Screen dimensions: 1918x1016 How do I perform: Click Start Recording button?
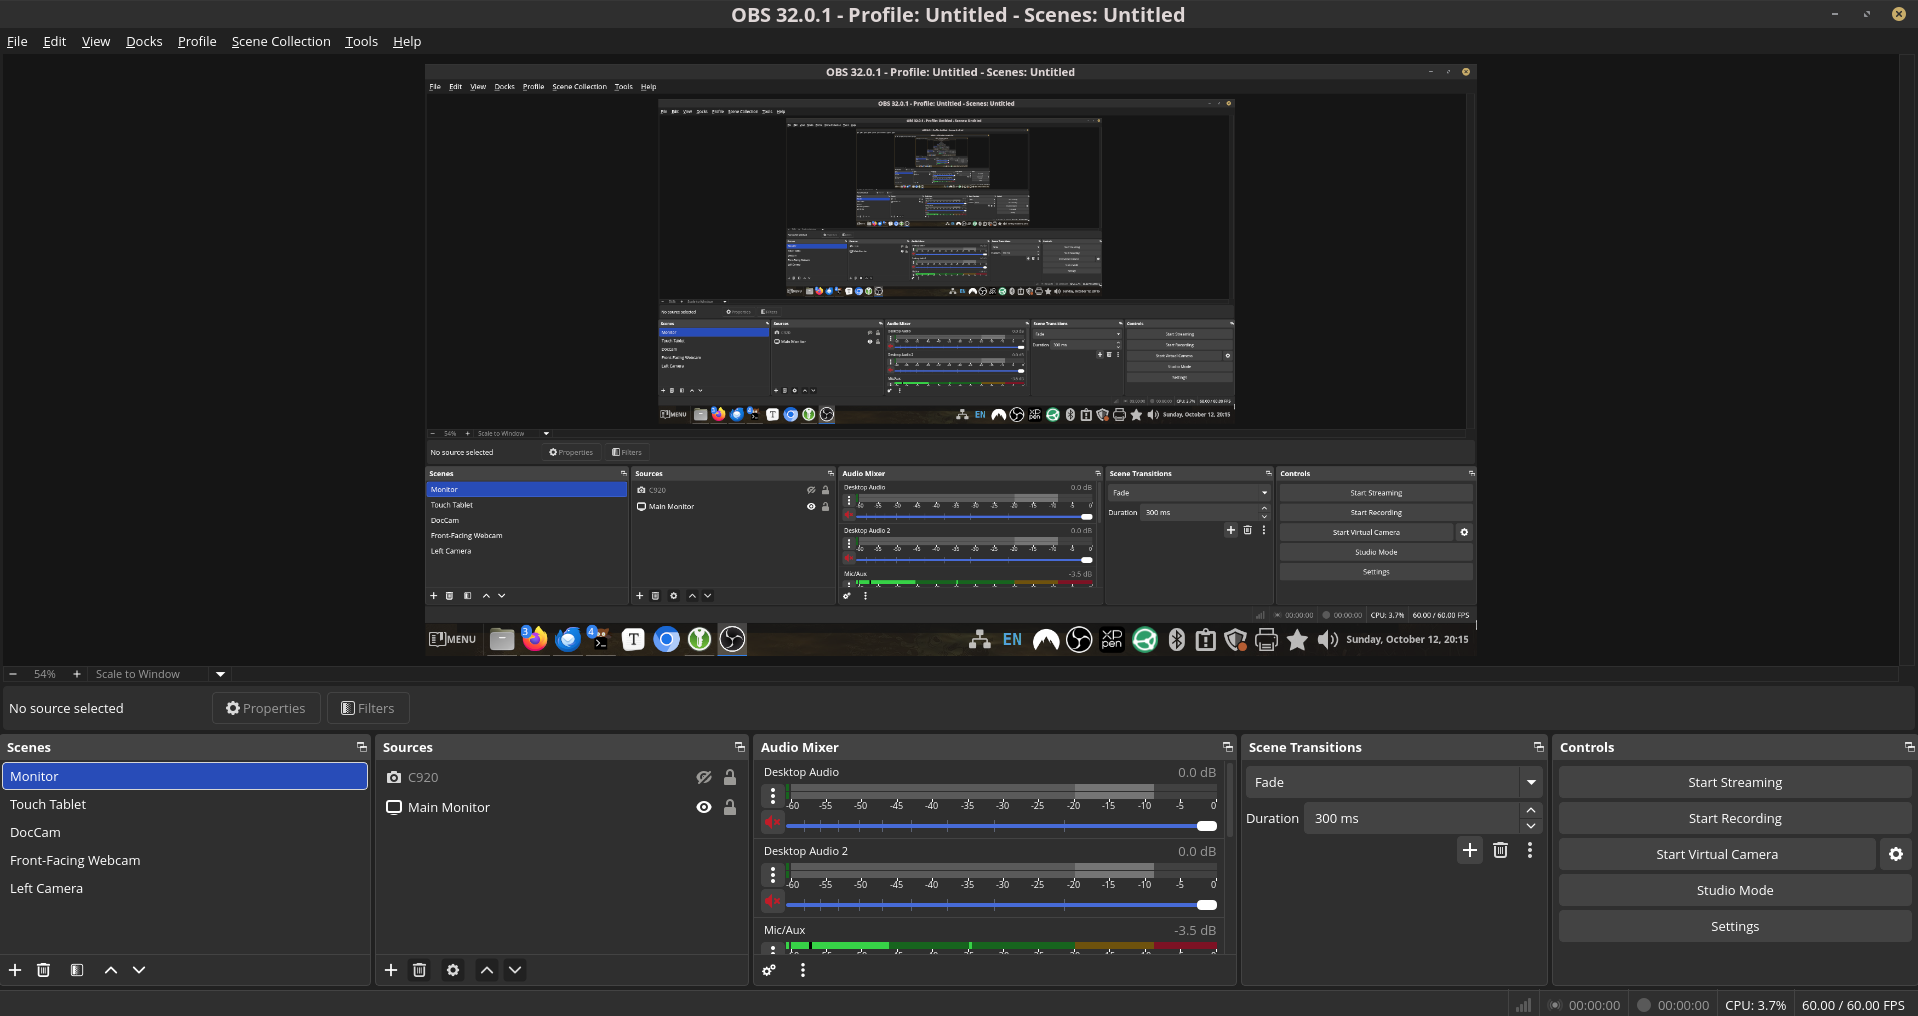[x=1734, y=818]
